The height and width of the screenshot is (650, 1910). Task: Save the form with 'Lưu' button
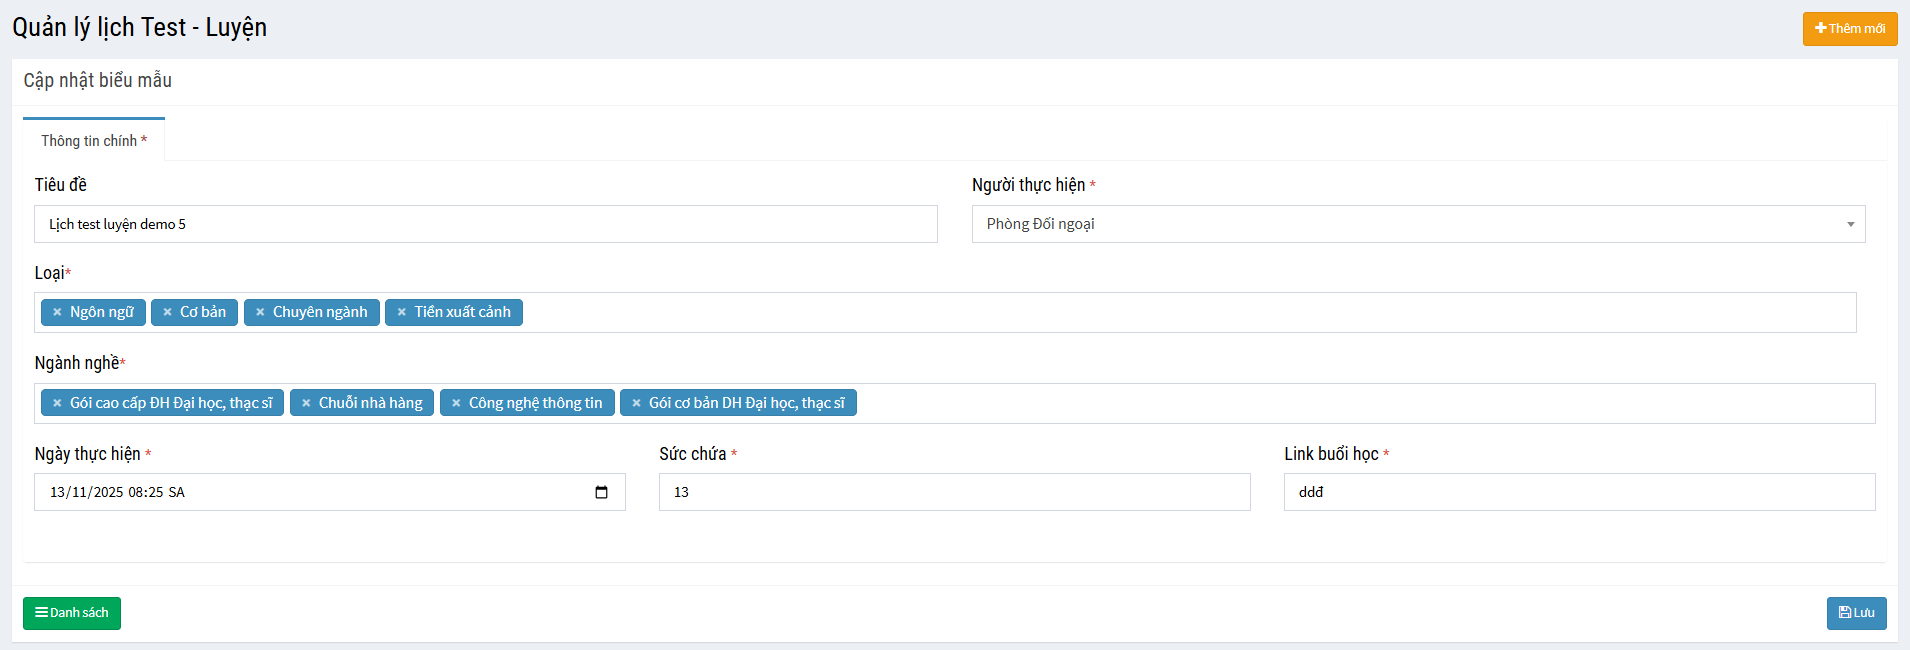click(x=1856, y=613)
